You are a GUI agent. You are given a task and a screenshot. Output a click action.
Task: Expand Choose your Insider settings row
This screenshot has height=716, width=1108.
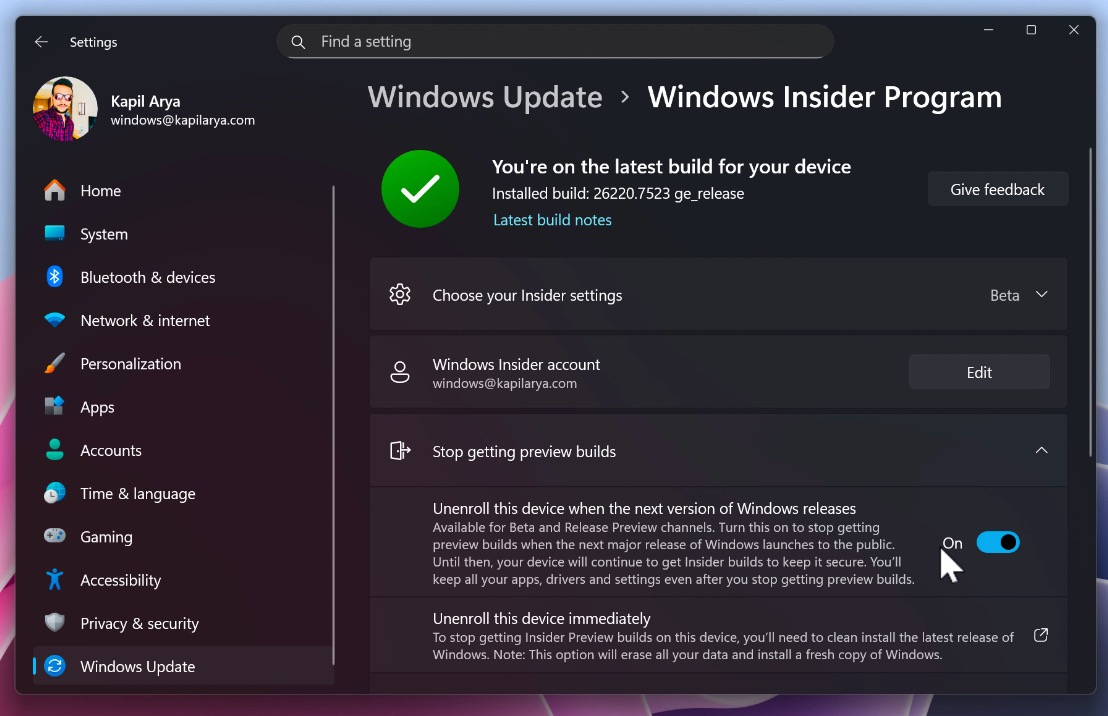coord(718,295)
